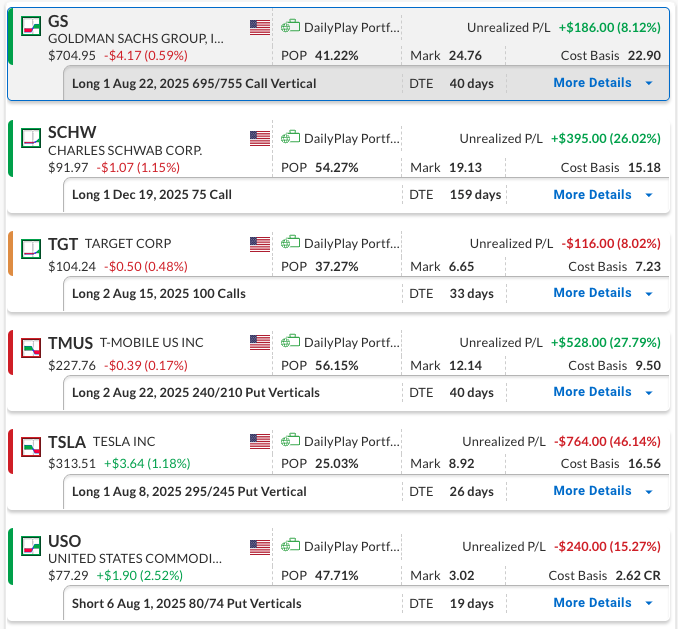
Task: Click the TGT price $104.24
Action: coord(72,266)
